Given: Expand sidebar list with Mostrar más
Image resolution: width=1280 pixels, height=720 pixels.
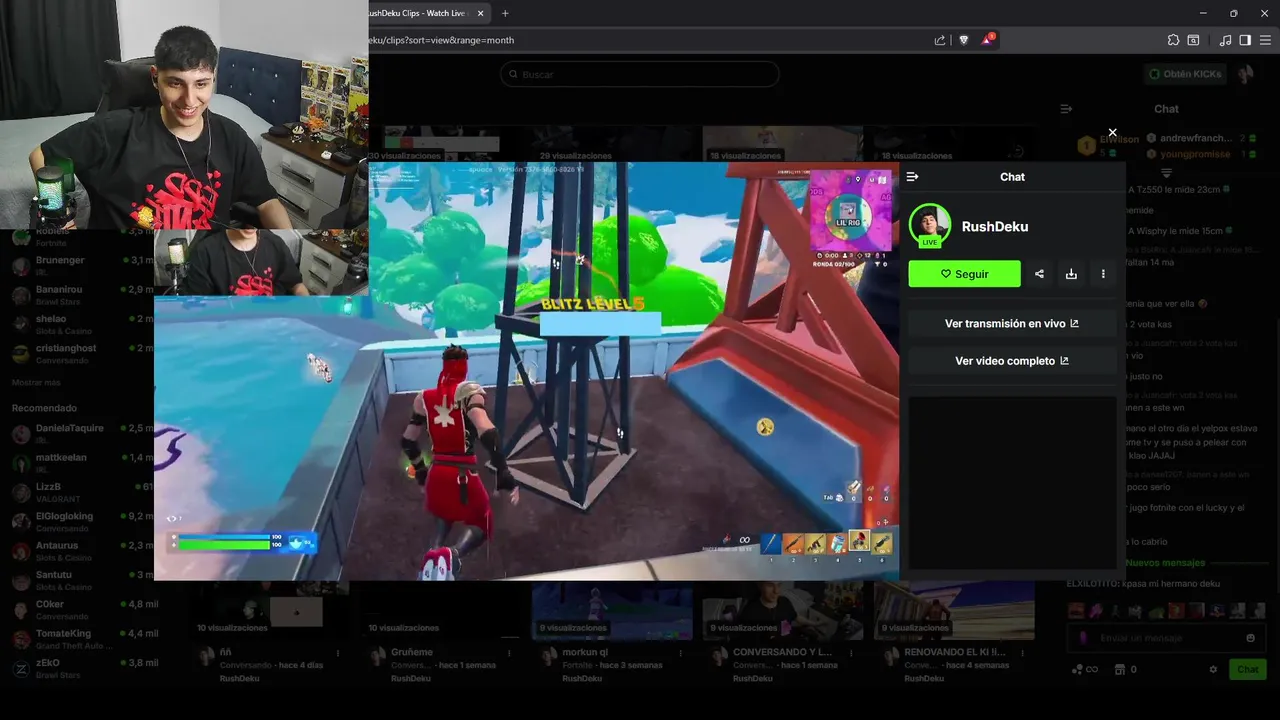Looking at the screenshot, I should pyautogui.click(x=36, y=383).
